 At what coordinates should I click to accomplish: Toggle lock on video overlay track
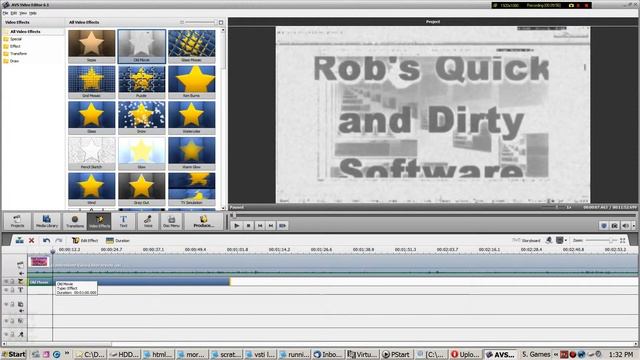(12, 304)
